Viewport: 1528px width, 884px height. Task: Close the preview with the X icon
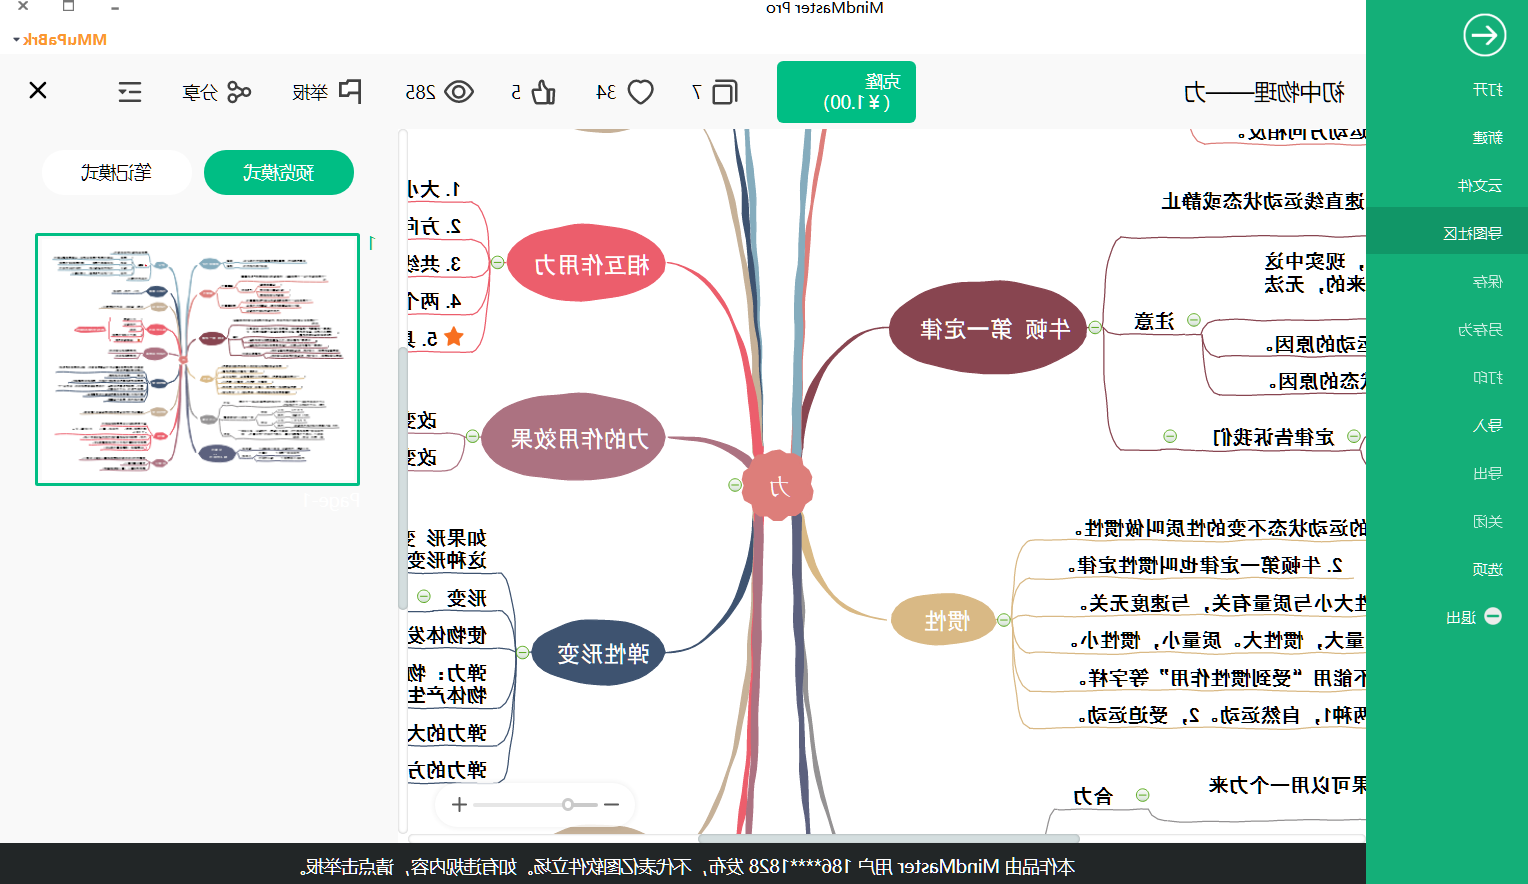pos(38,90)
